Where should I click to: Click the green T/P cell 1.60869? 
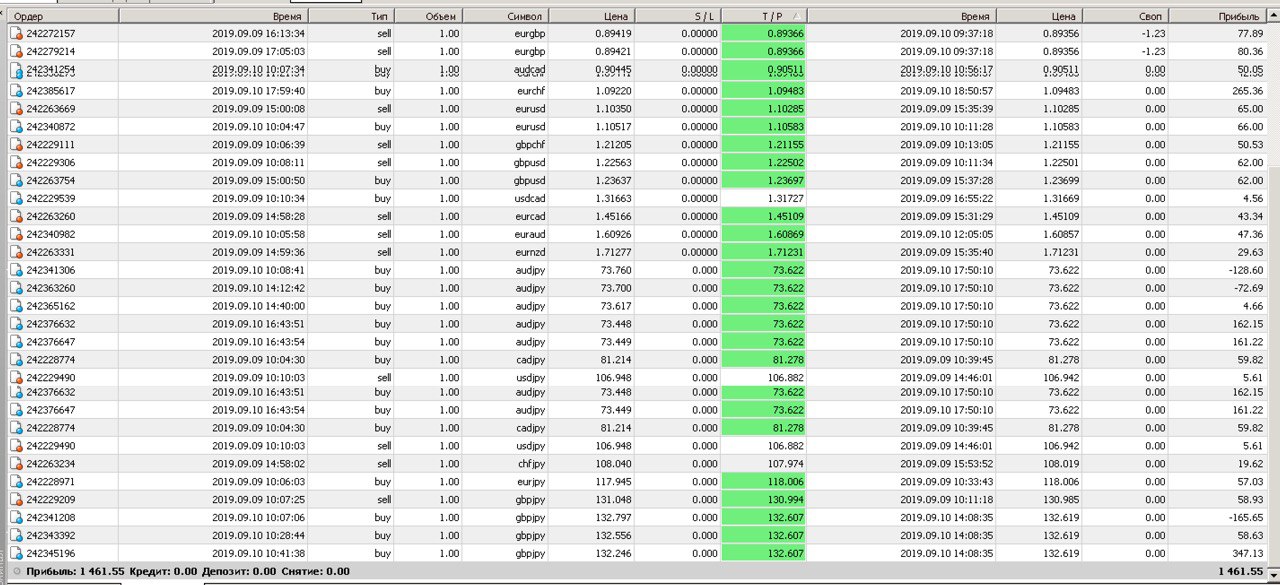tap(763, 235)
